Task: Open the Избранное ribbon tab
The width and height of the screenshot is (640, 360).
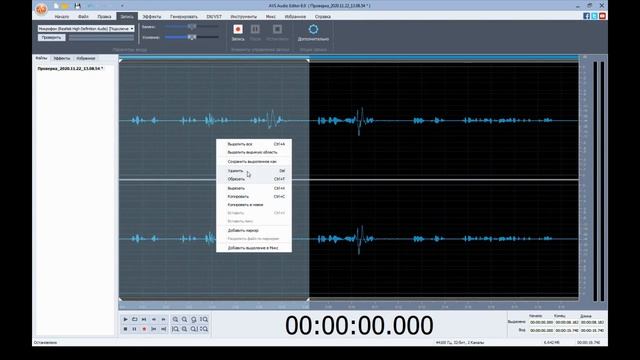Action: [x=295, y=17]
